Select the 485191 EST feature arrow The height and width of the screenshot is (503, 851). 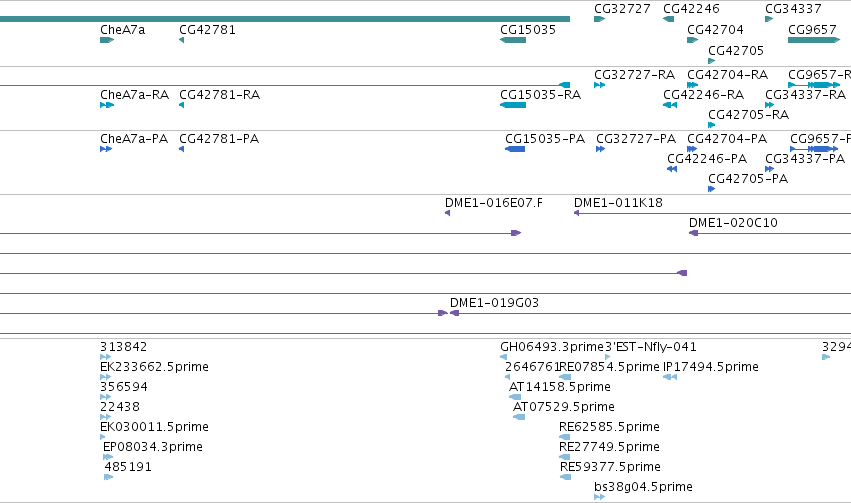coord(109,477)
